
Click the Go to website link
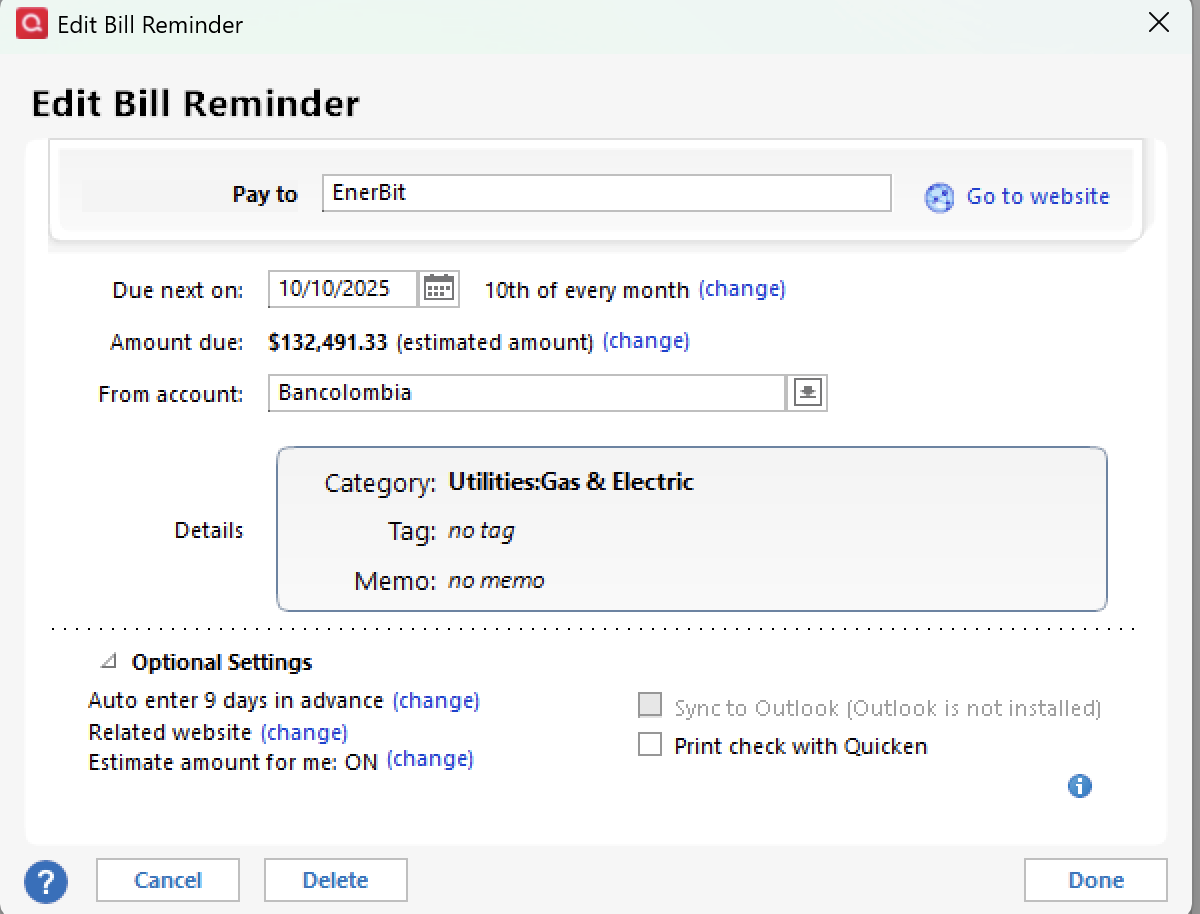pyautogui.click(x=1037, y=197)
